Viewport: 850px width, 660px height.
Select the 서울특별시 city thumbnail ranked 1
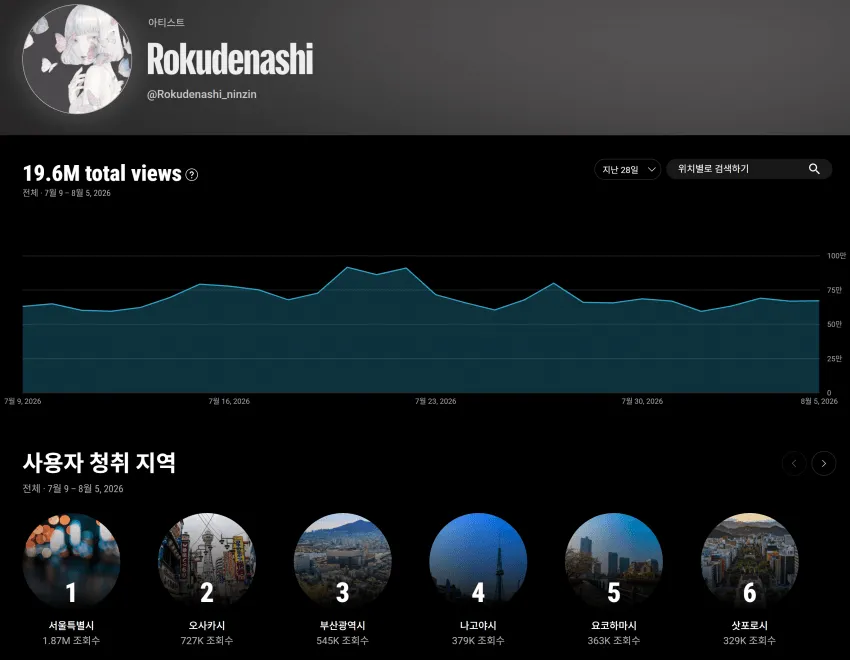tap(71, 561)
